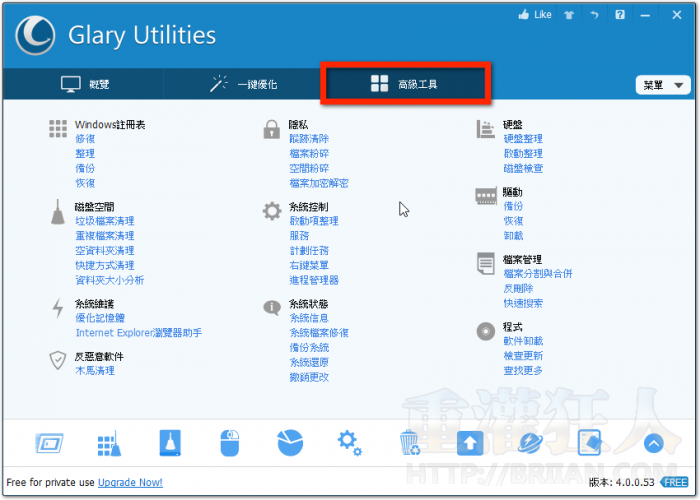Click the 系統維護 lightning bolt icon
The image size is (700, 500).
pyautogui.click(x=58, y=308)
